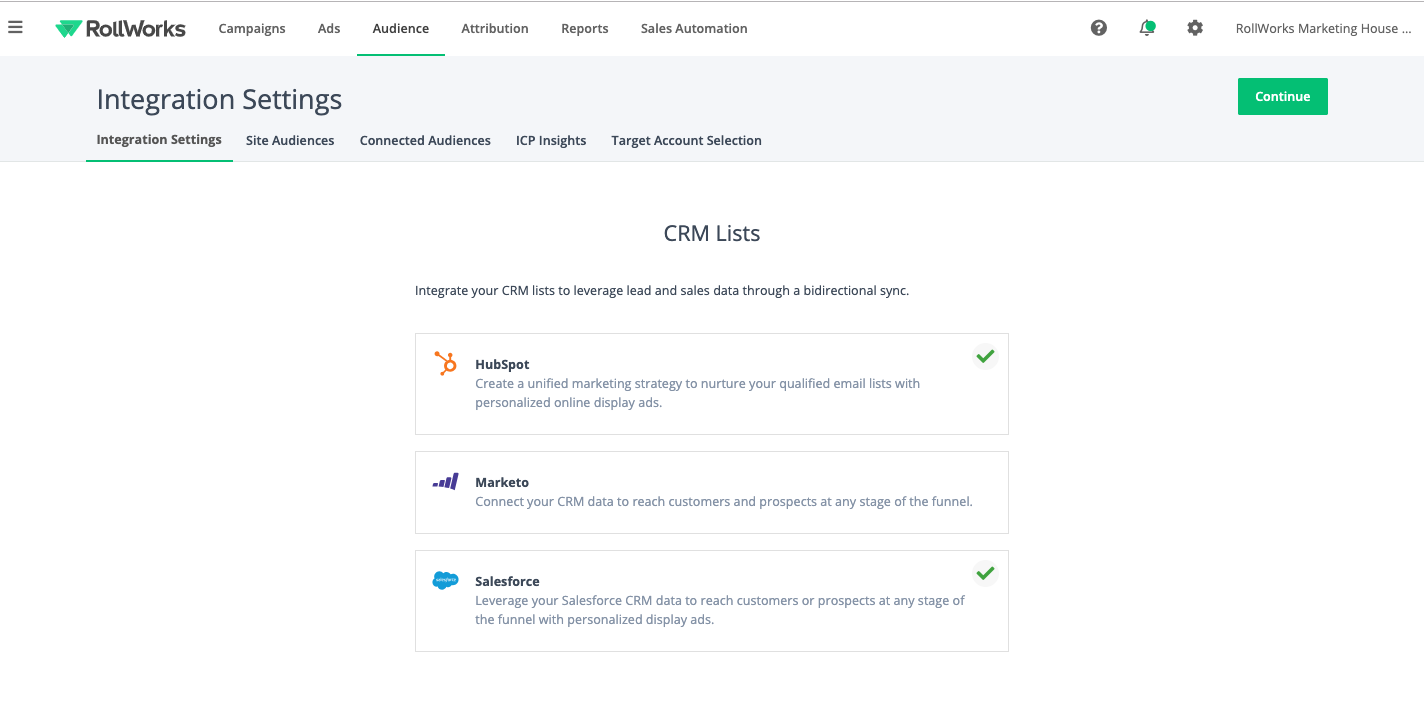Screen dimensions: 1424x713
Task: Toggle the HubSpot connected checkmark
Action: [x=985, y=356]
